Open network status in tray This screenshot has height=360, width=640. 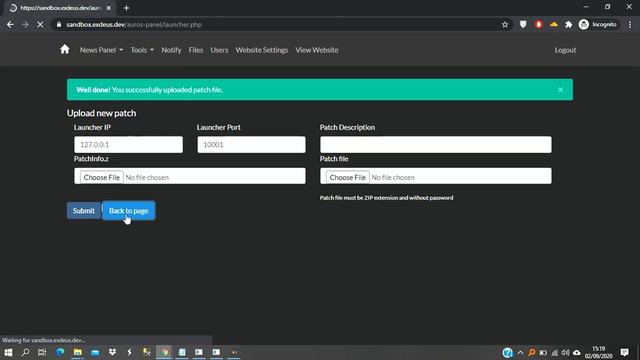[x=554, y=353]
